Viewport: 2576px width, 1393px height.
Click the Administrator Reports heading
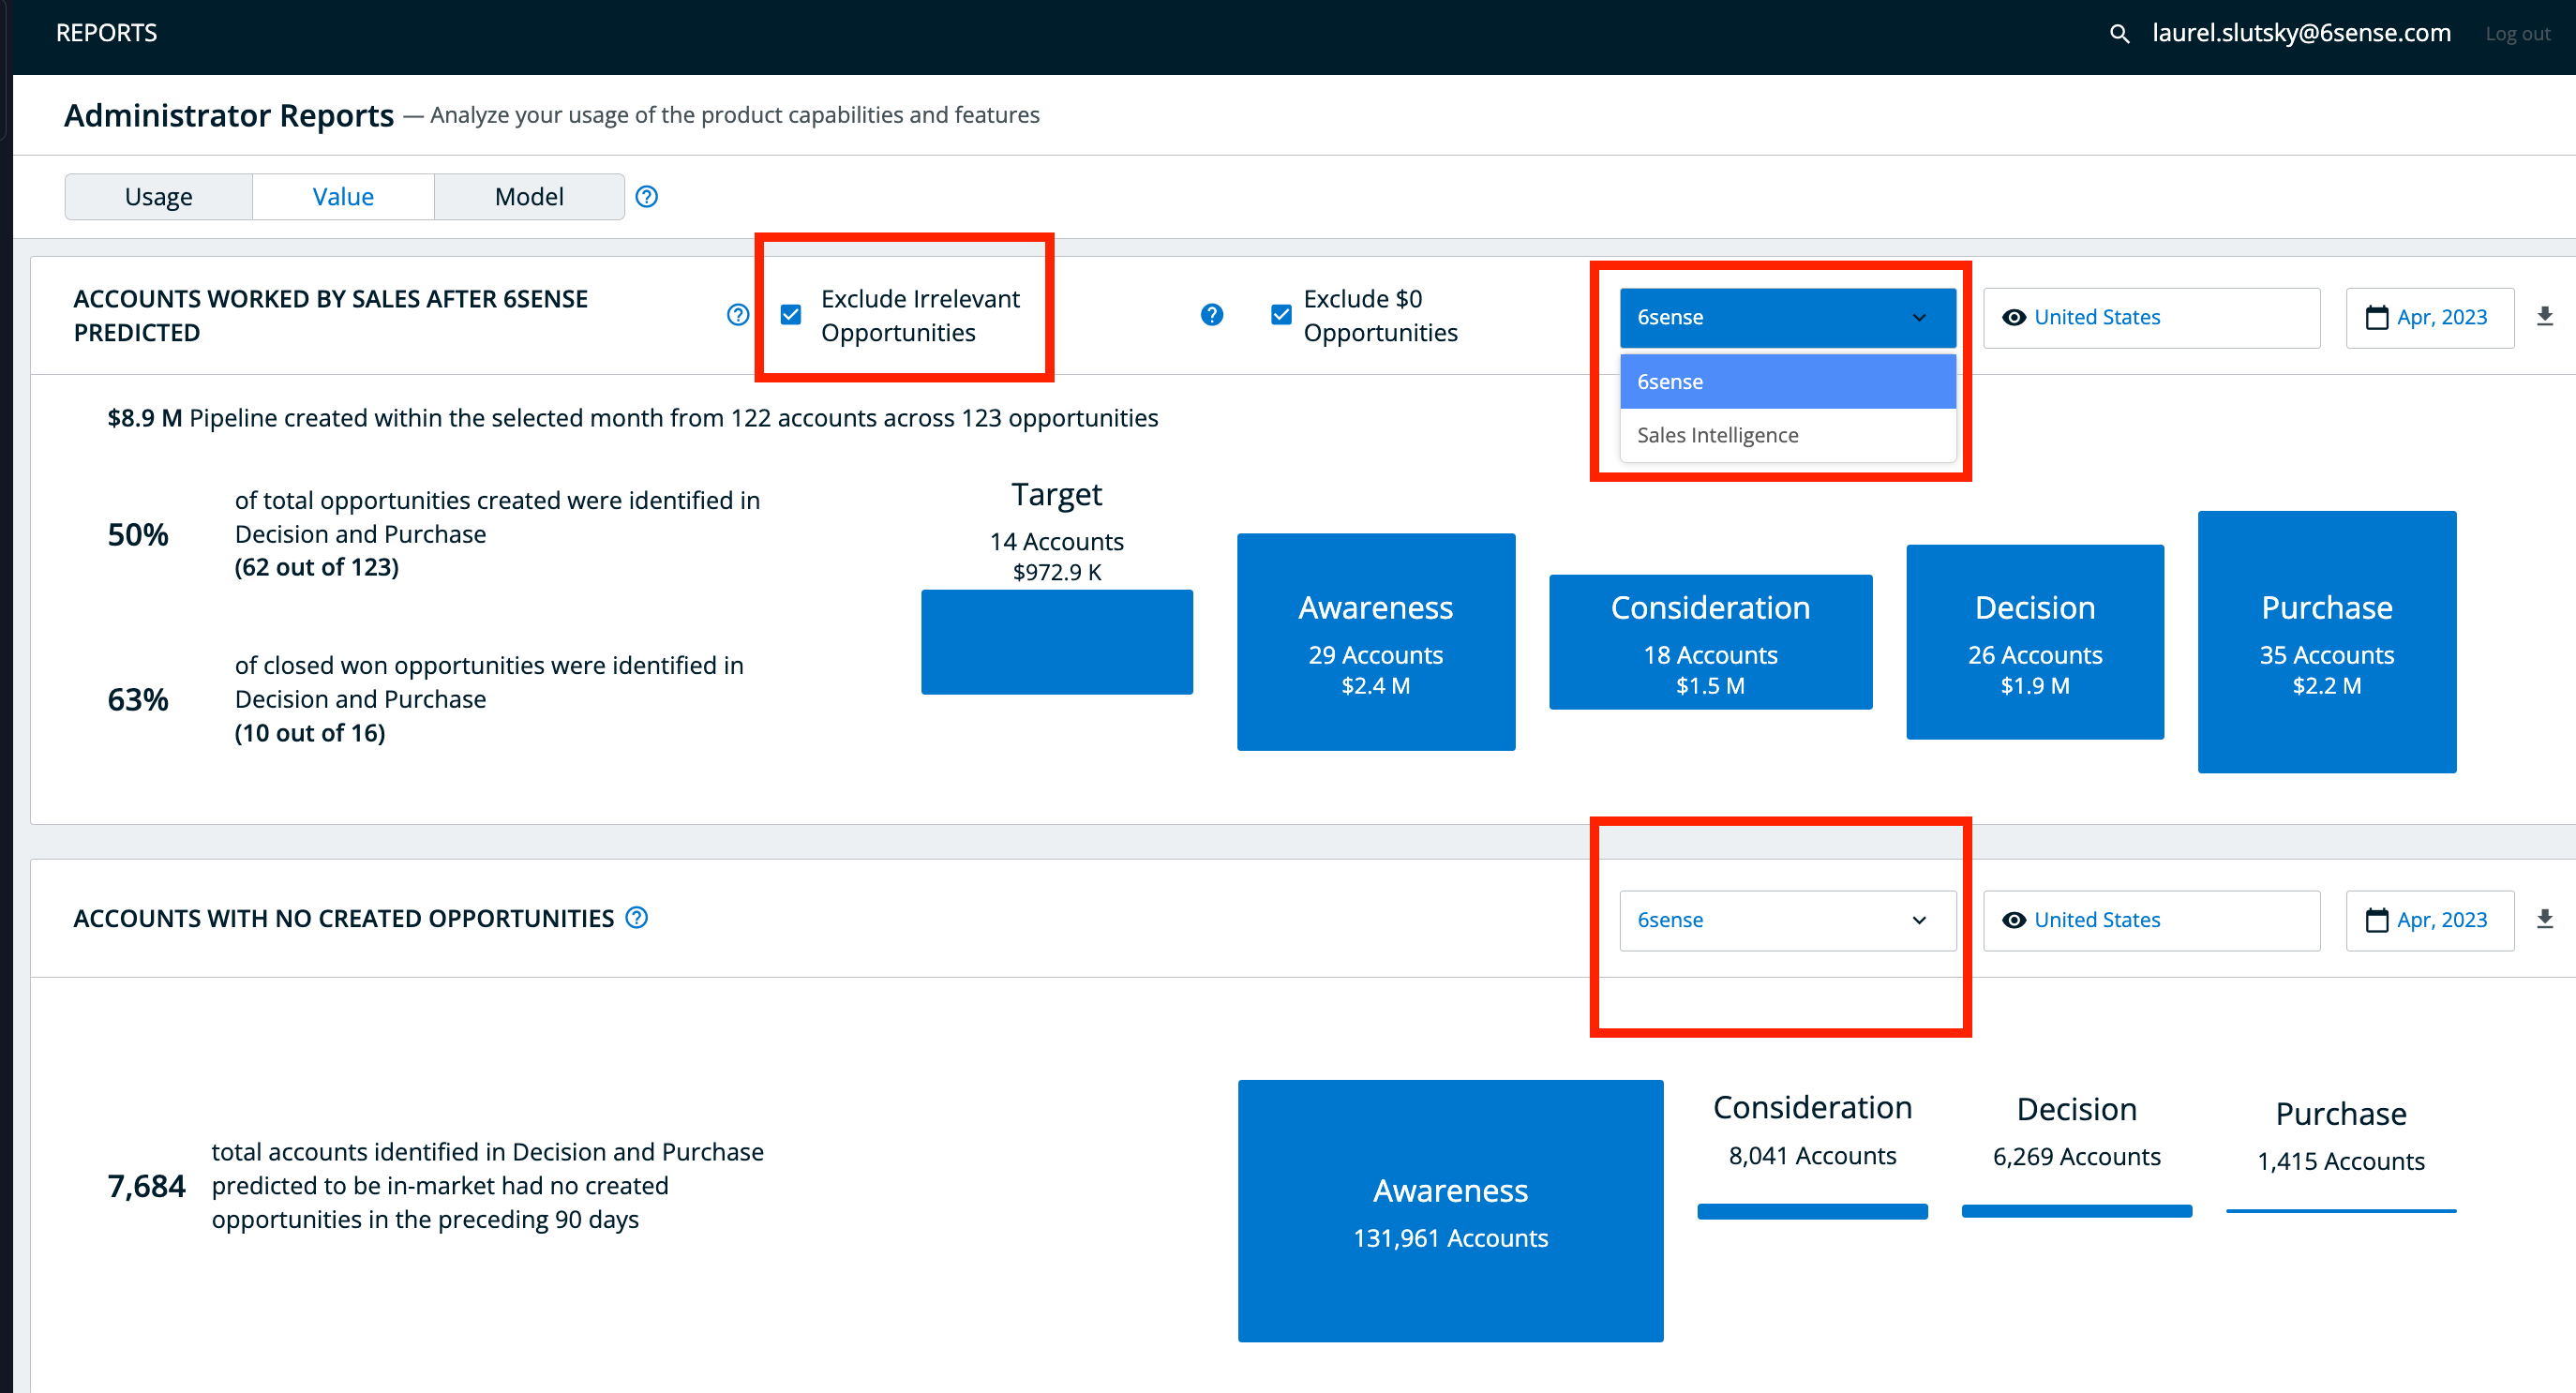click(229, 116)
